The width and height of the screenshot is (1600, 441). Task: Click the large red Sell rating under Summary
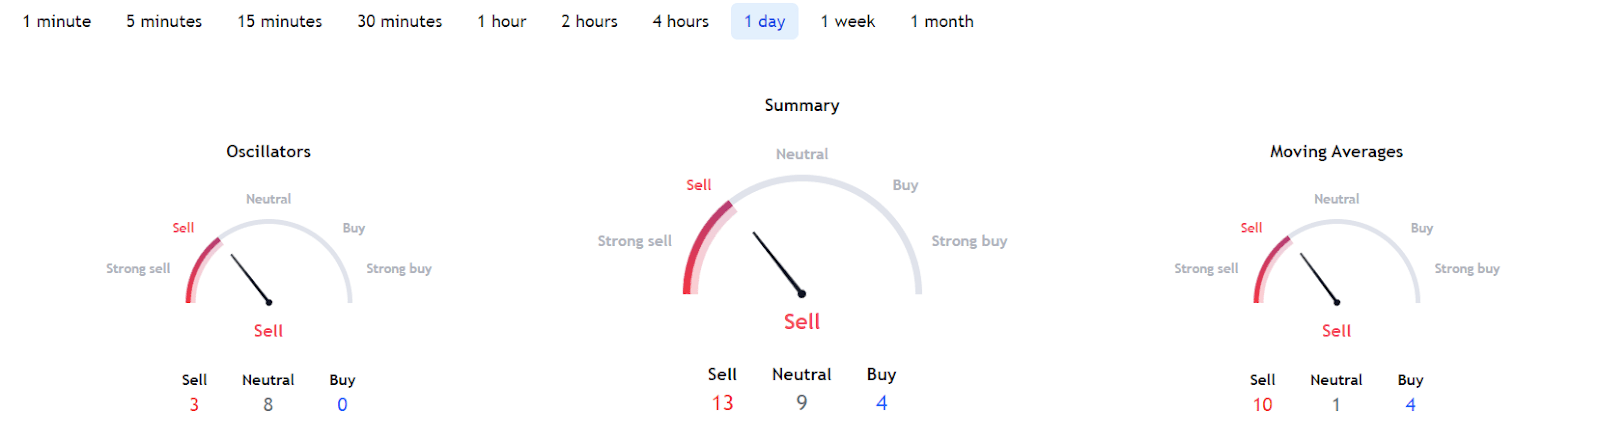[802, 322]
